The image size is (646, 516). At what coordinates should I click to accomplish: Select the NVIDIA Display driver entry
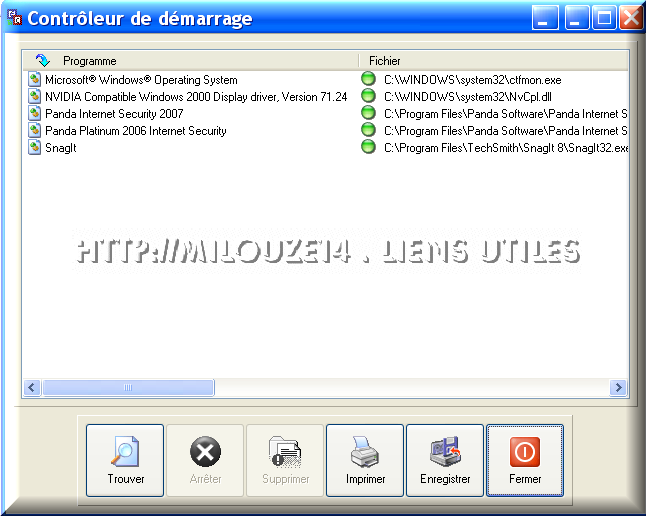tap(196, 96)
